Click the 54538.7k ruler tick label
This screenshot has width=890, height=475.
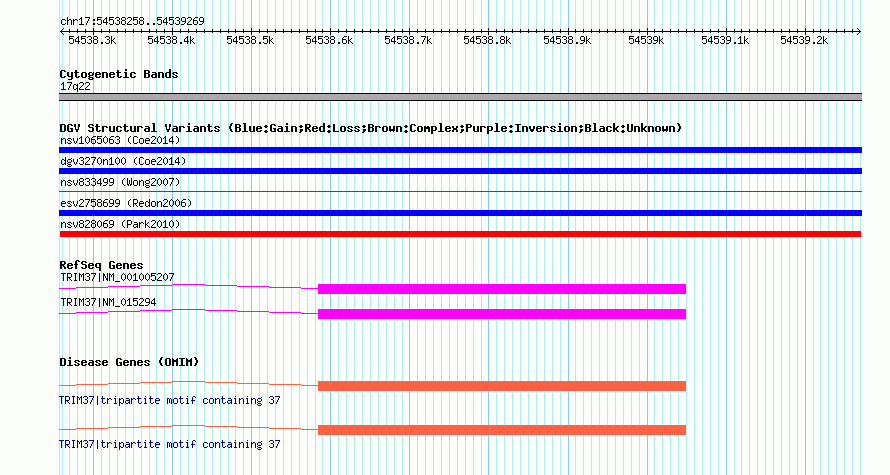pyautogui.click(x=408, y=40)
